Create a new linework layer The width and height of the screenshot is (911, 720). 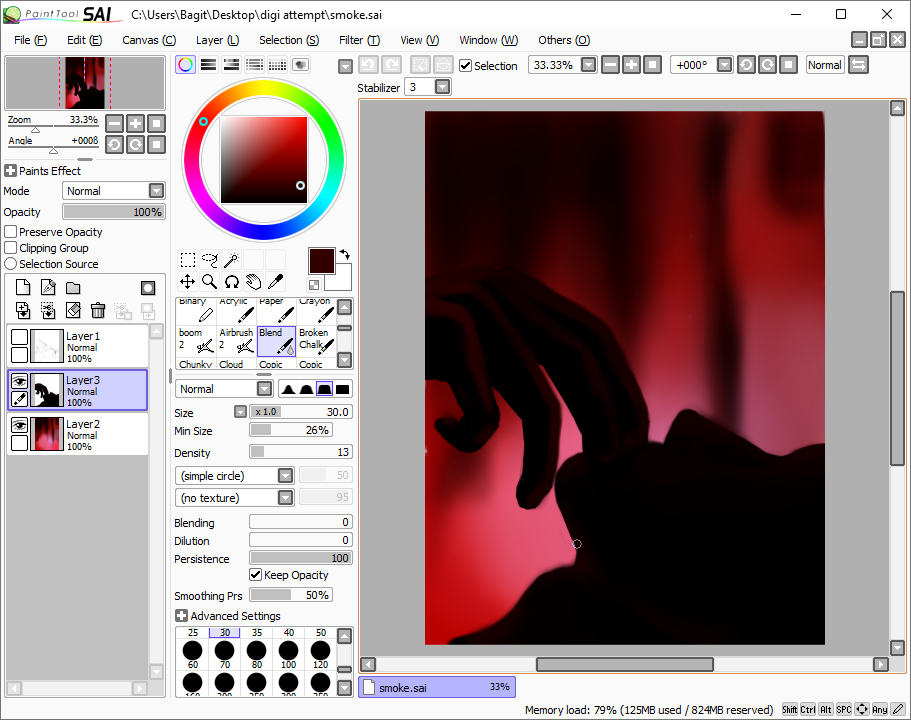click(48, 287)
